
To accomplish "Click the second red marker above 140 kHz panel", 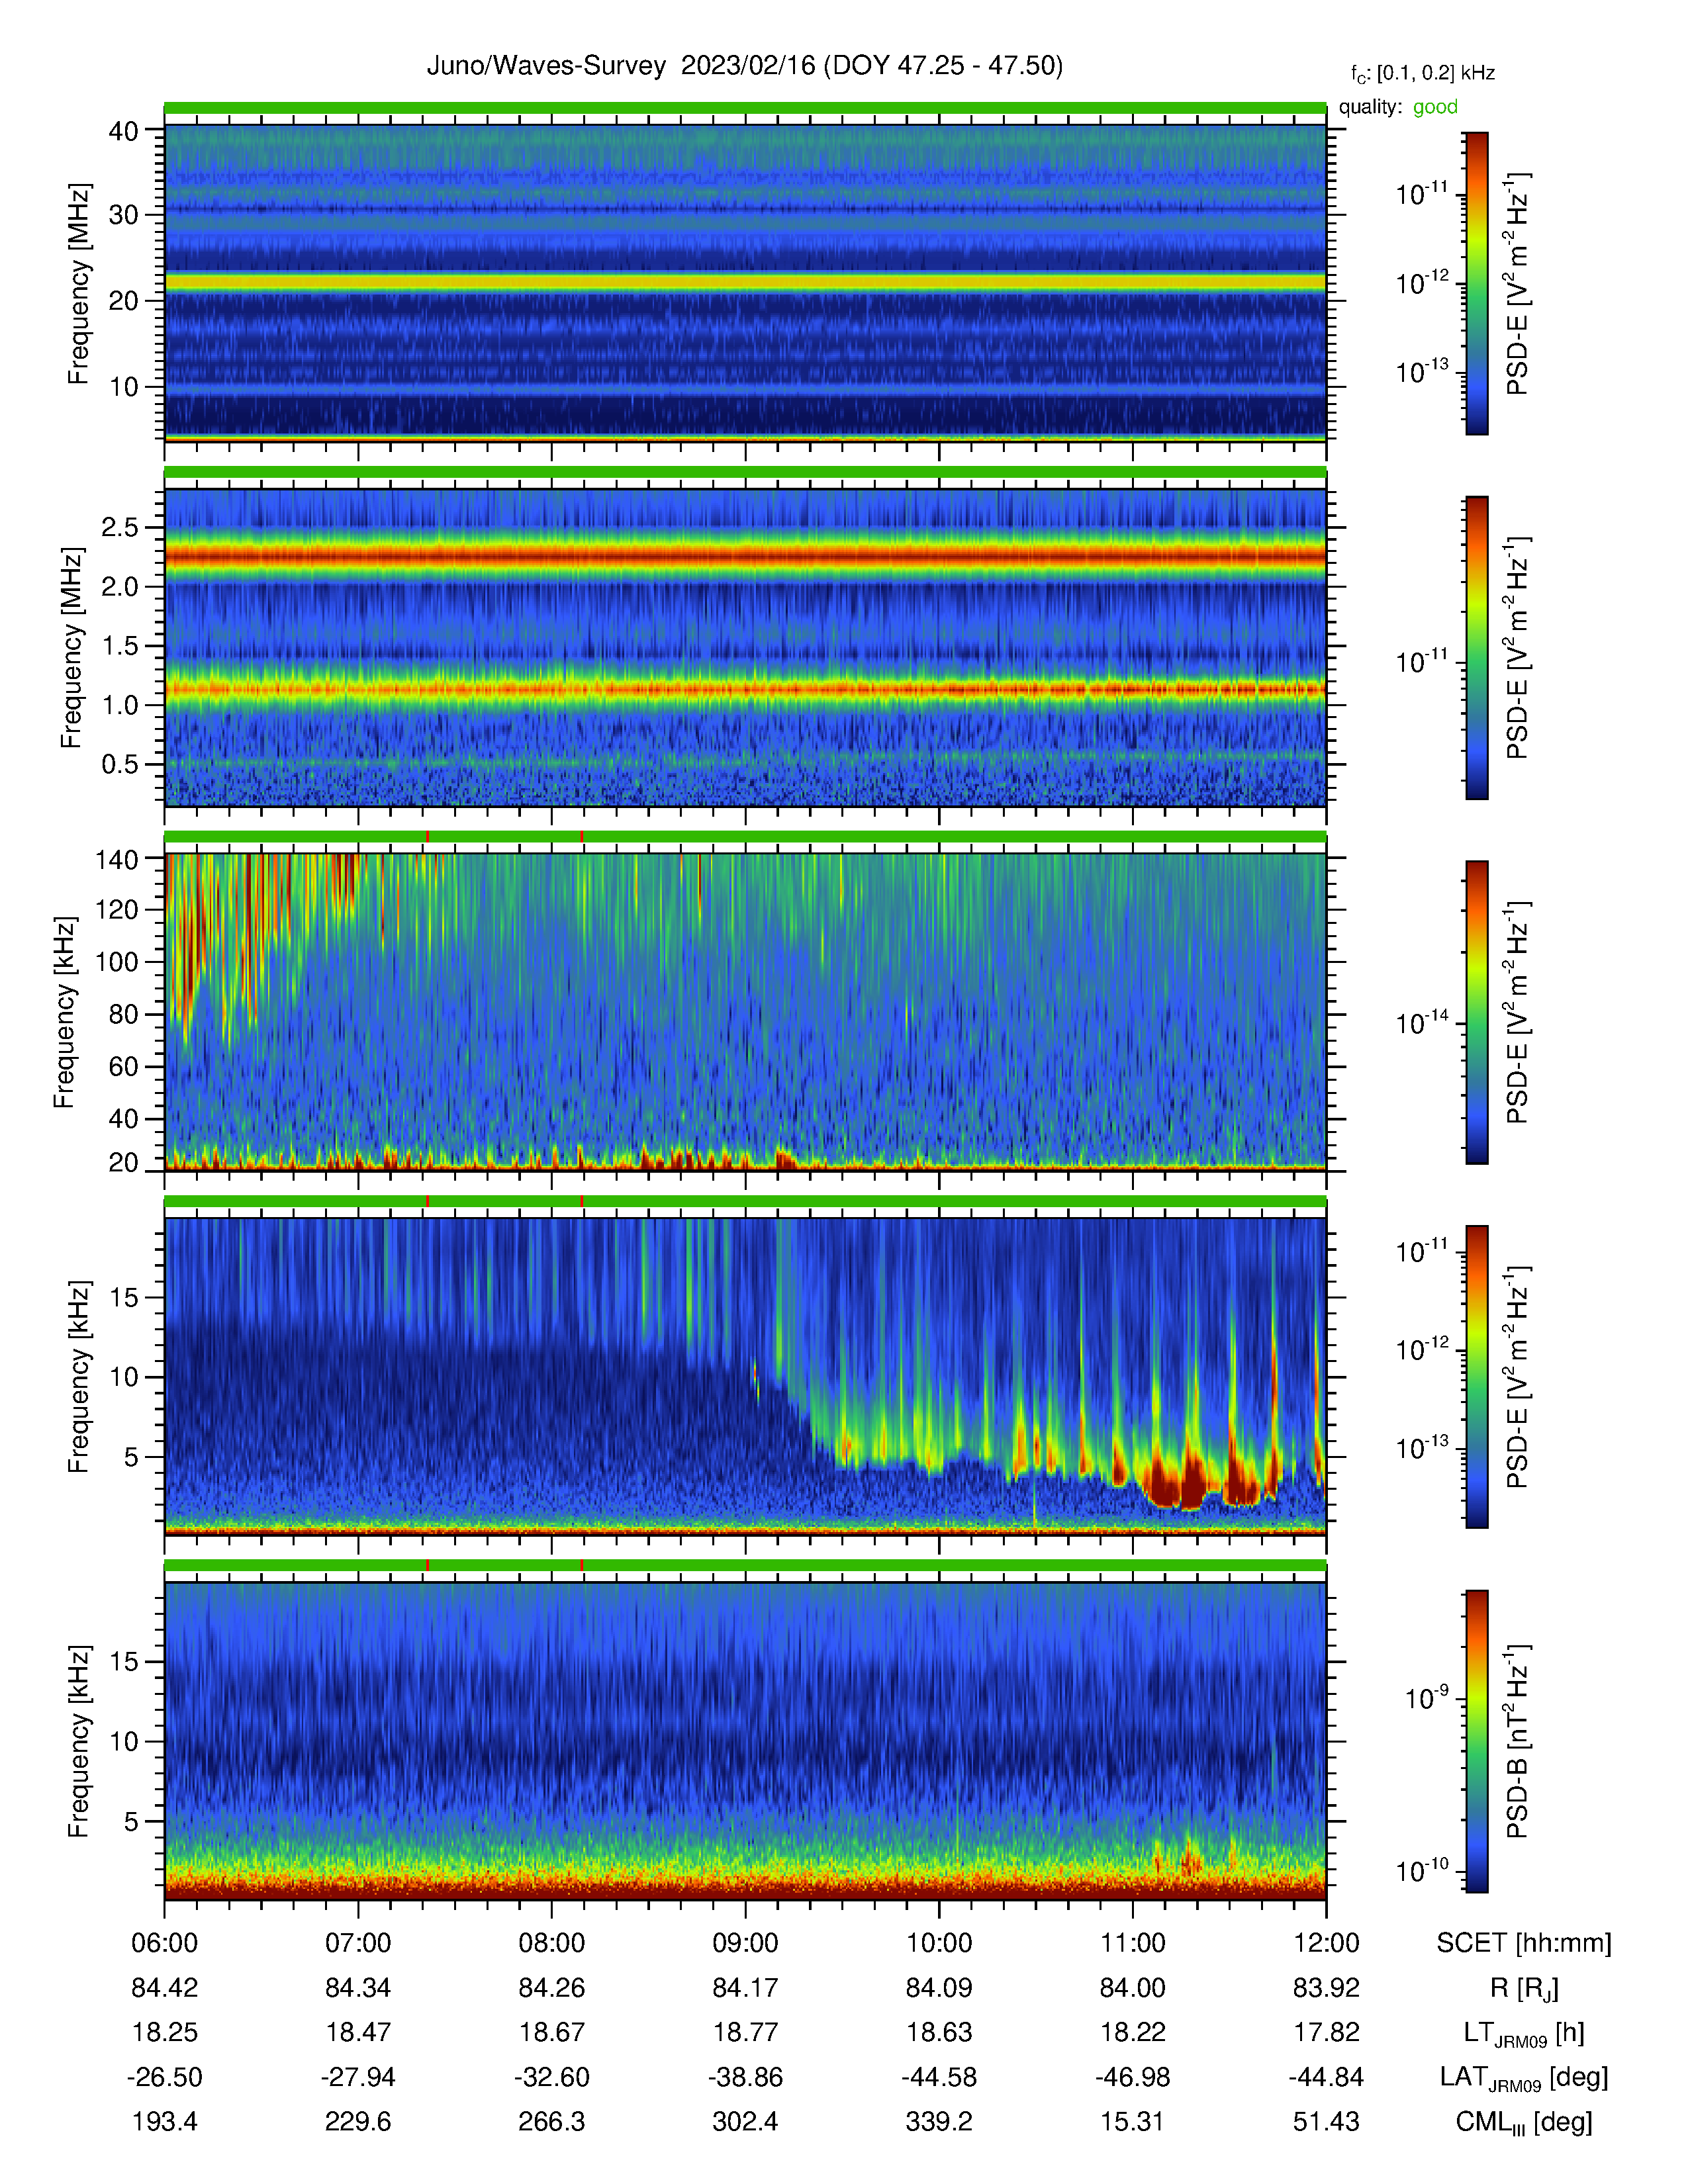I will tap(582, 836).
